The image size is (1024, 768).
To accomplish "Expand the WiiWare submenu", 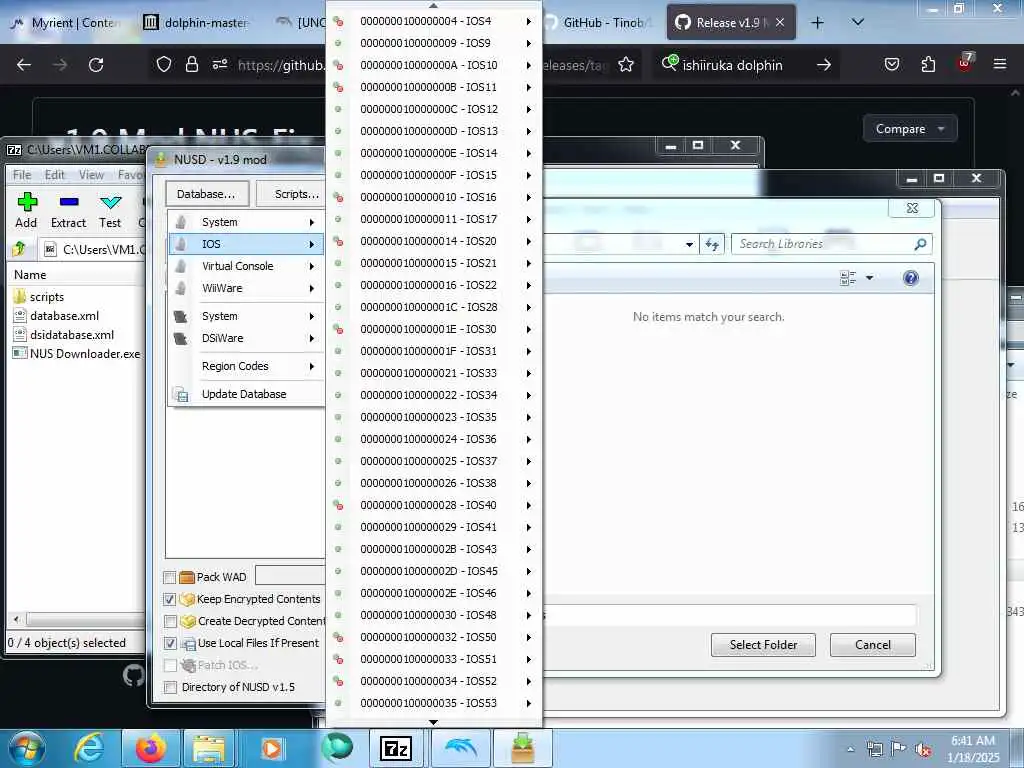I will point(246,288).
